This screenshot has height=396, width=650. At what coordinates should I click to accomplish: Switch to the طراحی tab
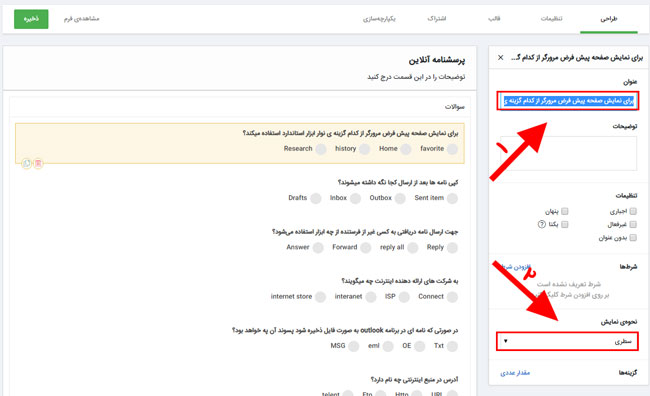coord(609,19)
